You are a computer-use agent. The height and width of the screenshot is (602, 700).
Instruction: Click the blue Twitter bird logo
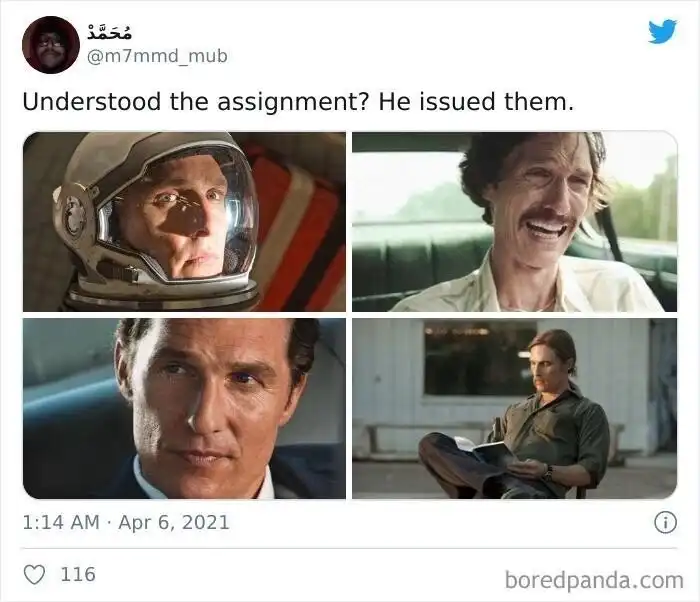(x=662, y=32)
